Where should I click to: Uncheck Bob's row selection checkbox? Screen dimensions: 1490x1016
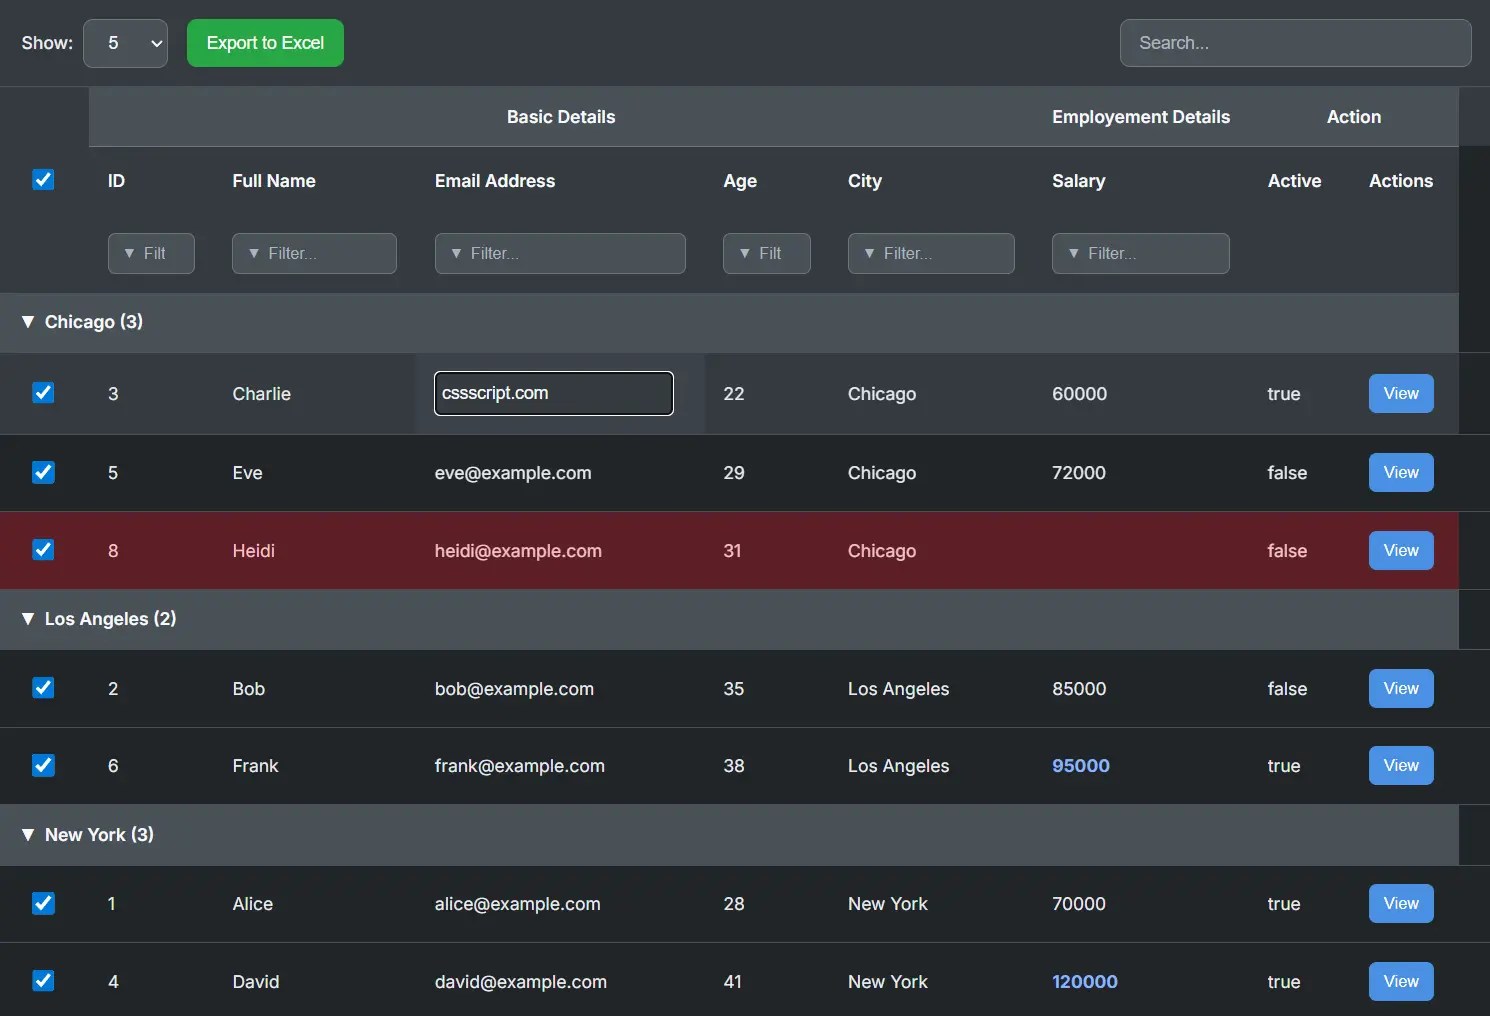(43, 688)
